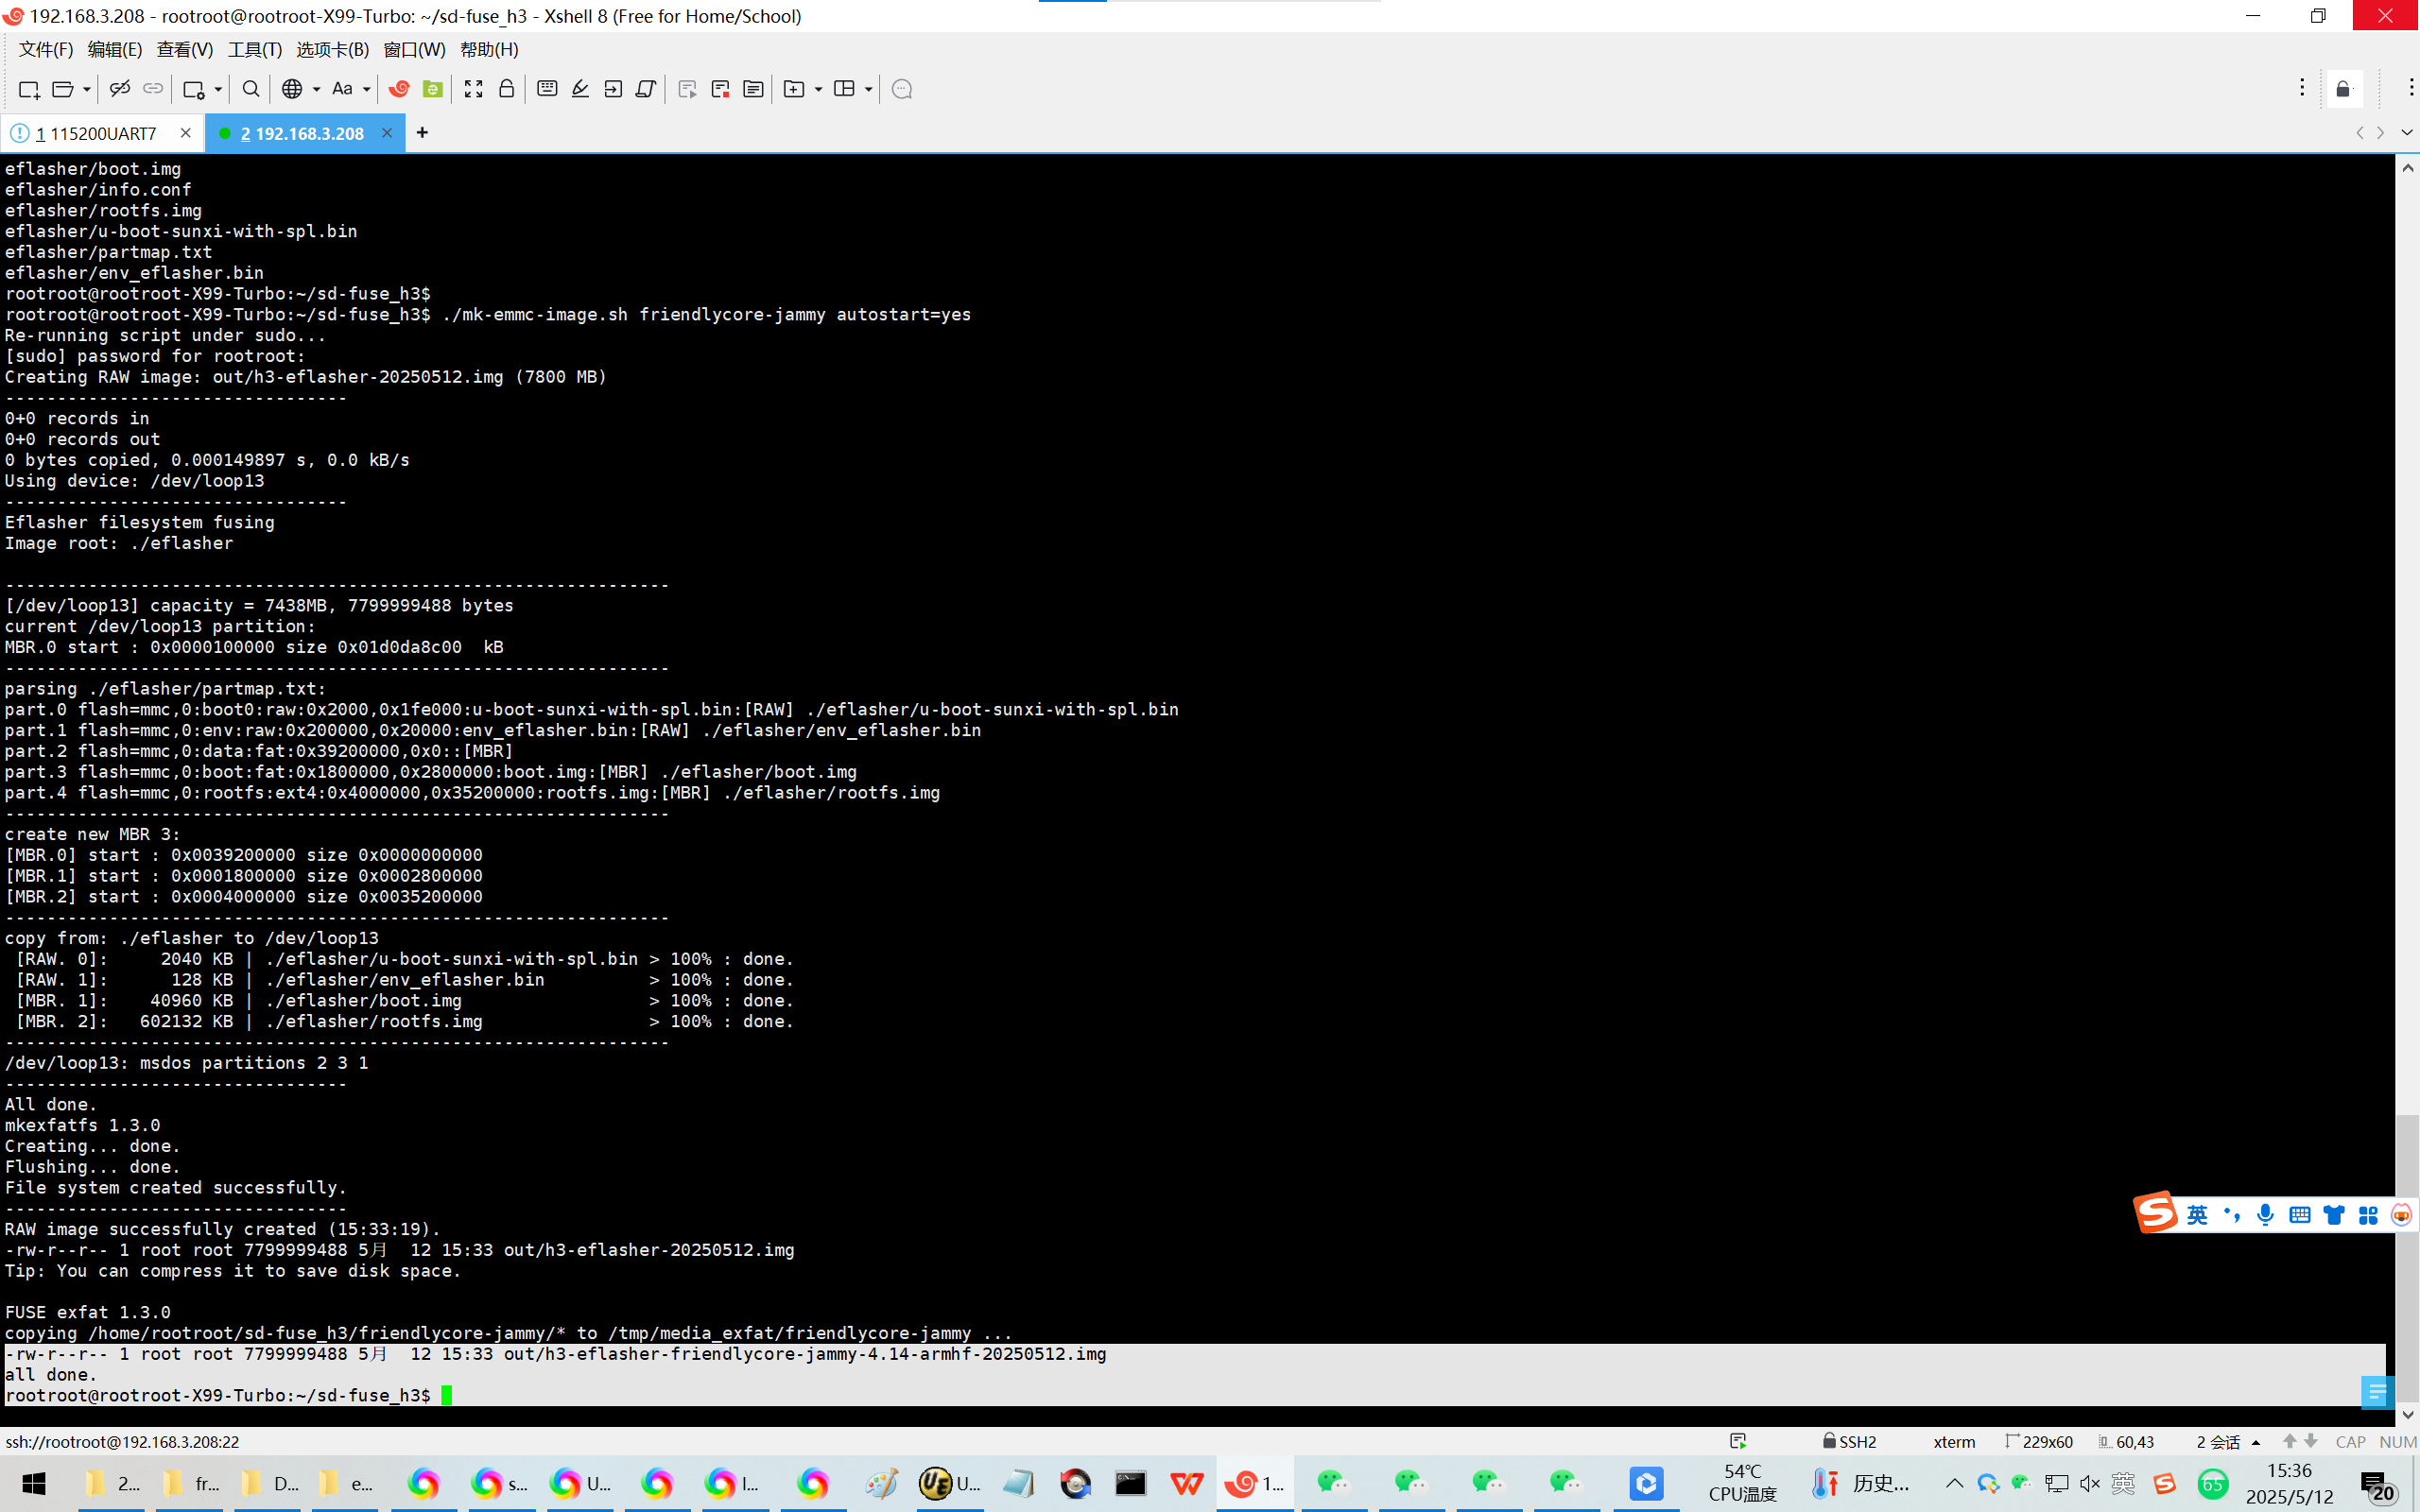The width and height of the screenshot is (2420, 1512).
Task: Expand the font Aa dropdown arrow
Action: click(367, 89)
